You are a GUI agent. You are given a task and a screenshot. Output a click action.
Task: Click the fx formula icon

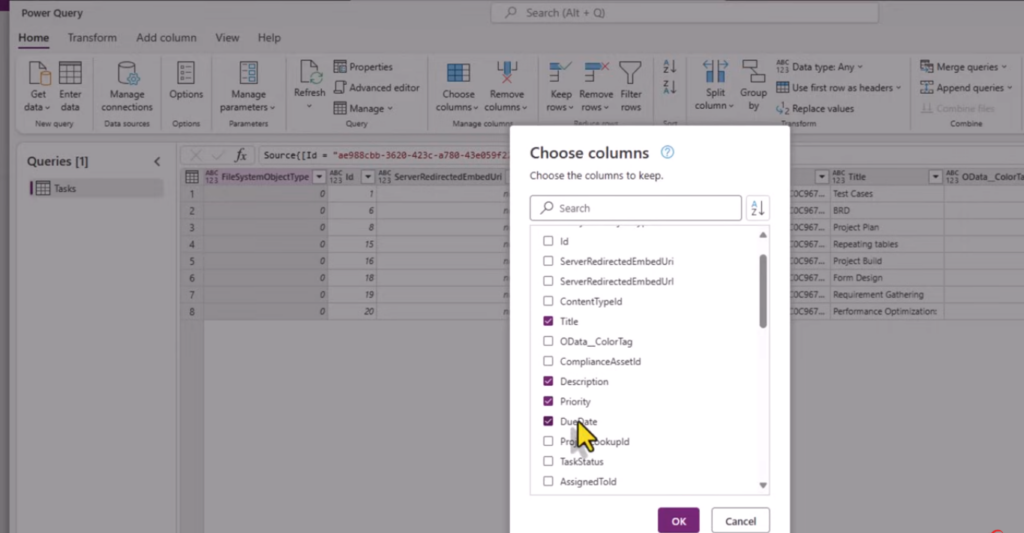point(240,155)
